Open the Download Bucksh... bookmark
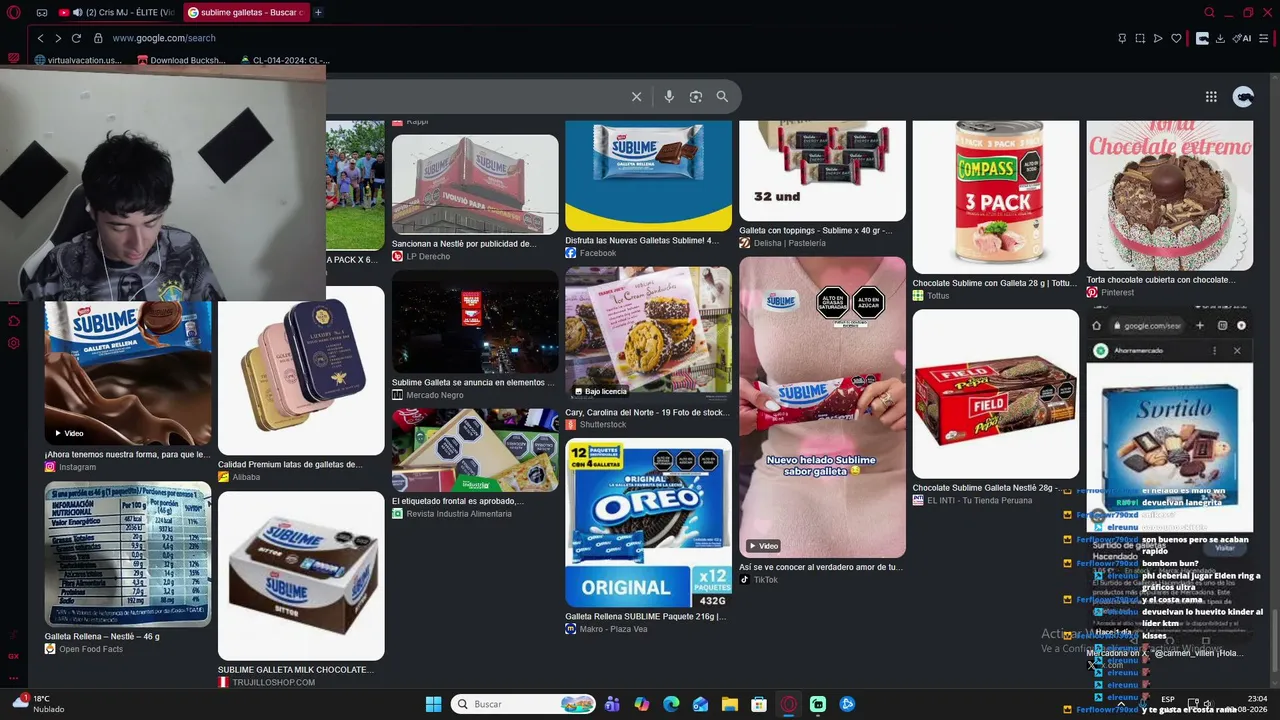Image resolution: width=1280 pixels, height=720 pixels. (x=181, y=60)
